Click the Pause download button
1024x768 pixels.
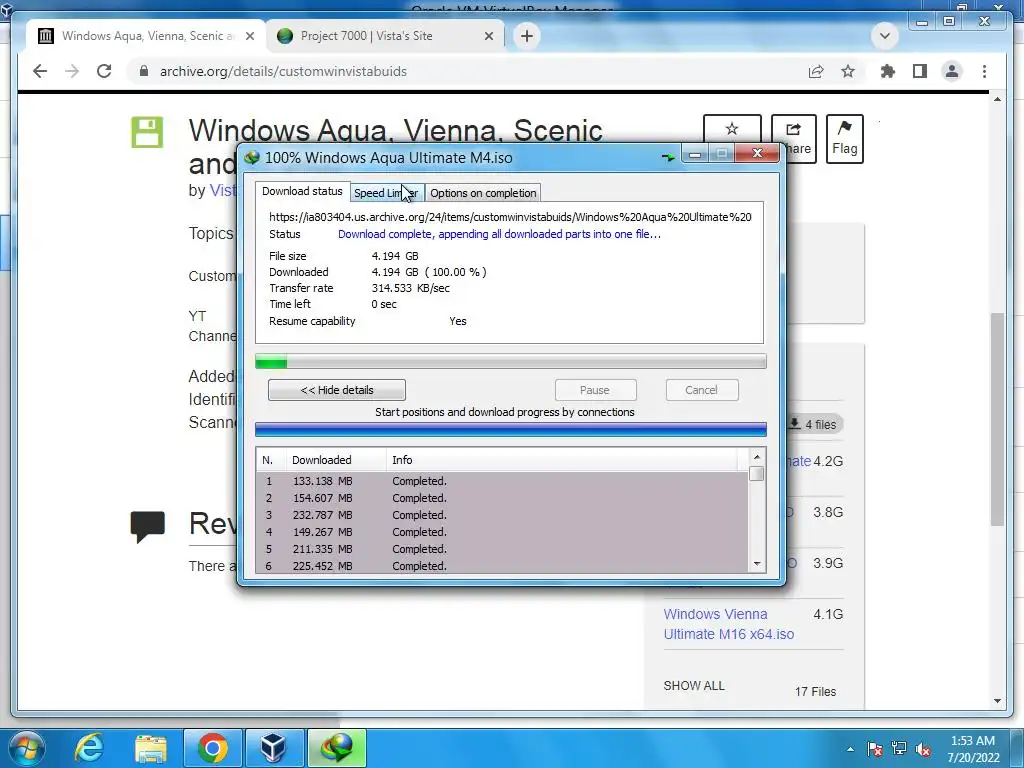click(595, 390)
